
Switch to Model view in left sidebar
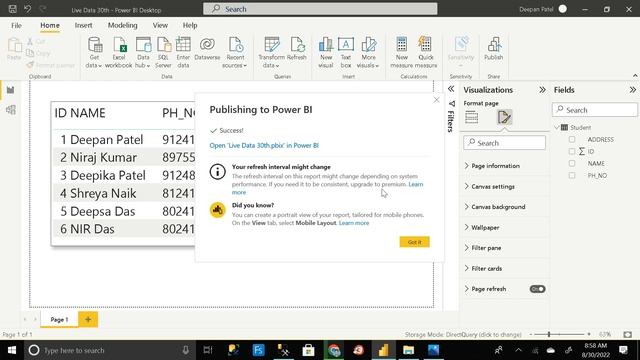[11, 110]
